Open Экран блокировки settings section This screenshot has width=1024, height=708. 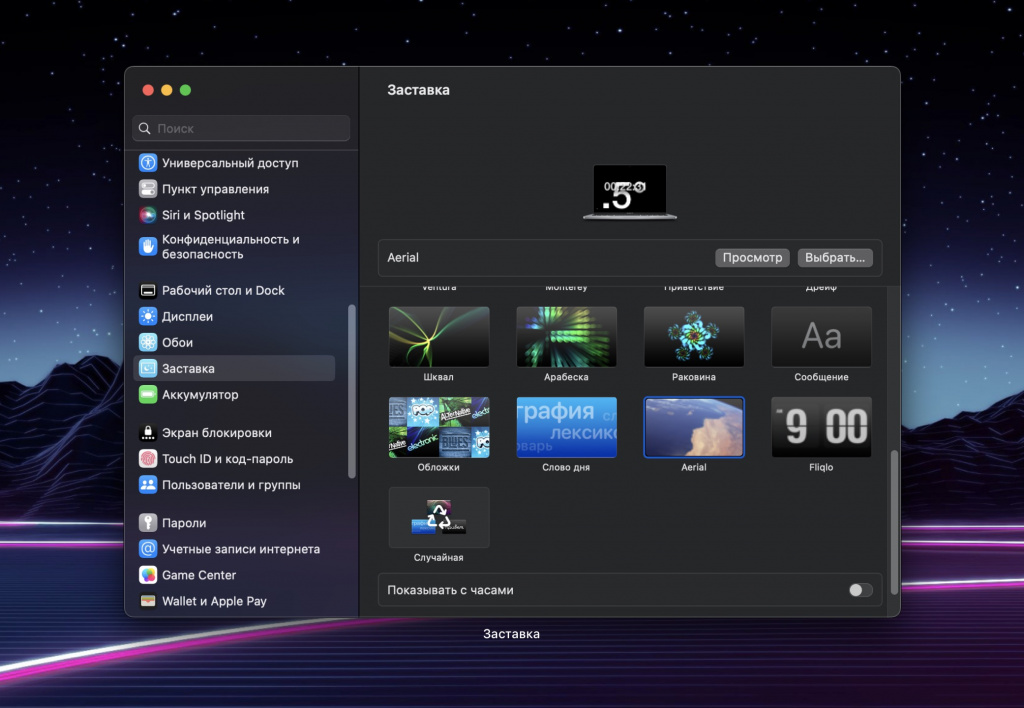(216, 433)
